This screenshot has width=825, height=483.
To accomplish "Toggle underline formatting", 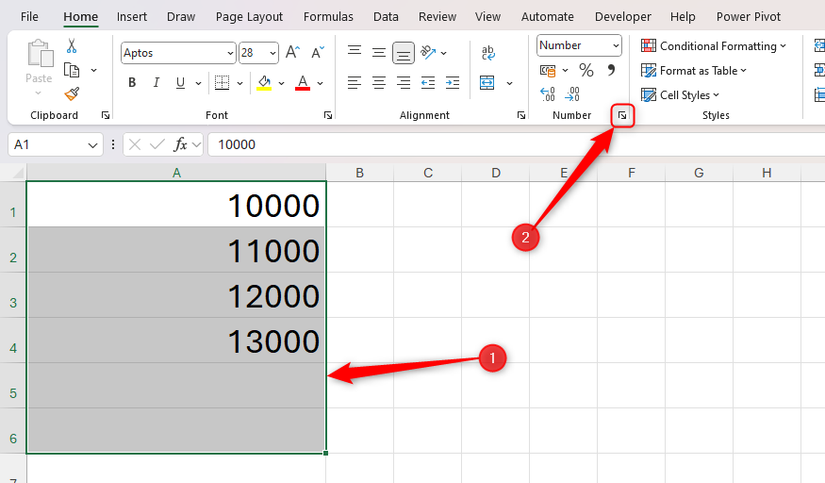I will (x=180, y=83).
